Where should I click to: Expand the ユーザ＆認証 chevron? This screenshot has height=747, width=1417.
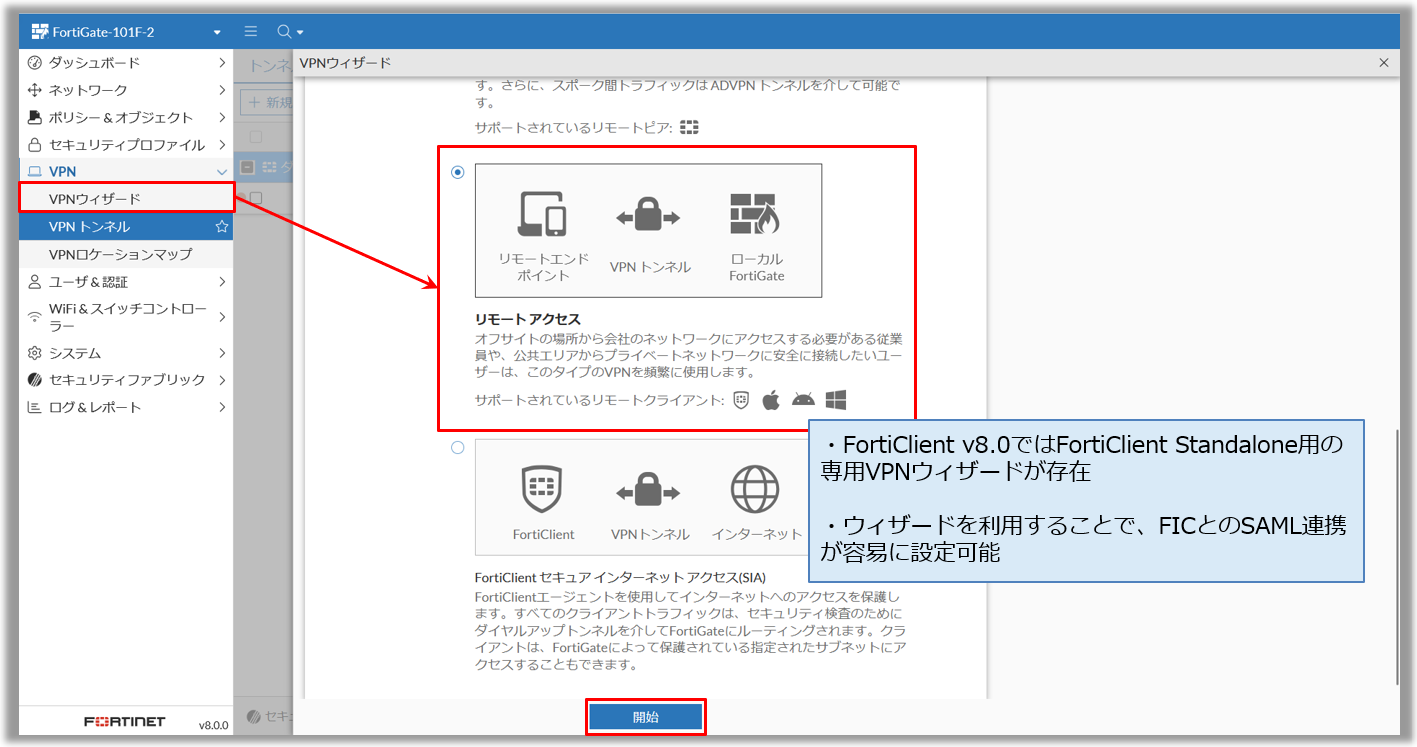[222, 282]
